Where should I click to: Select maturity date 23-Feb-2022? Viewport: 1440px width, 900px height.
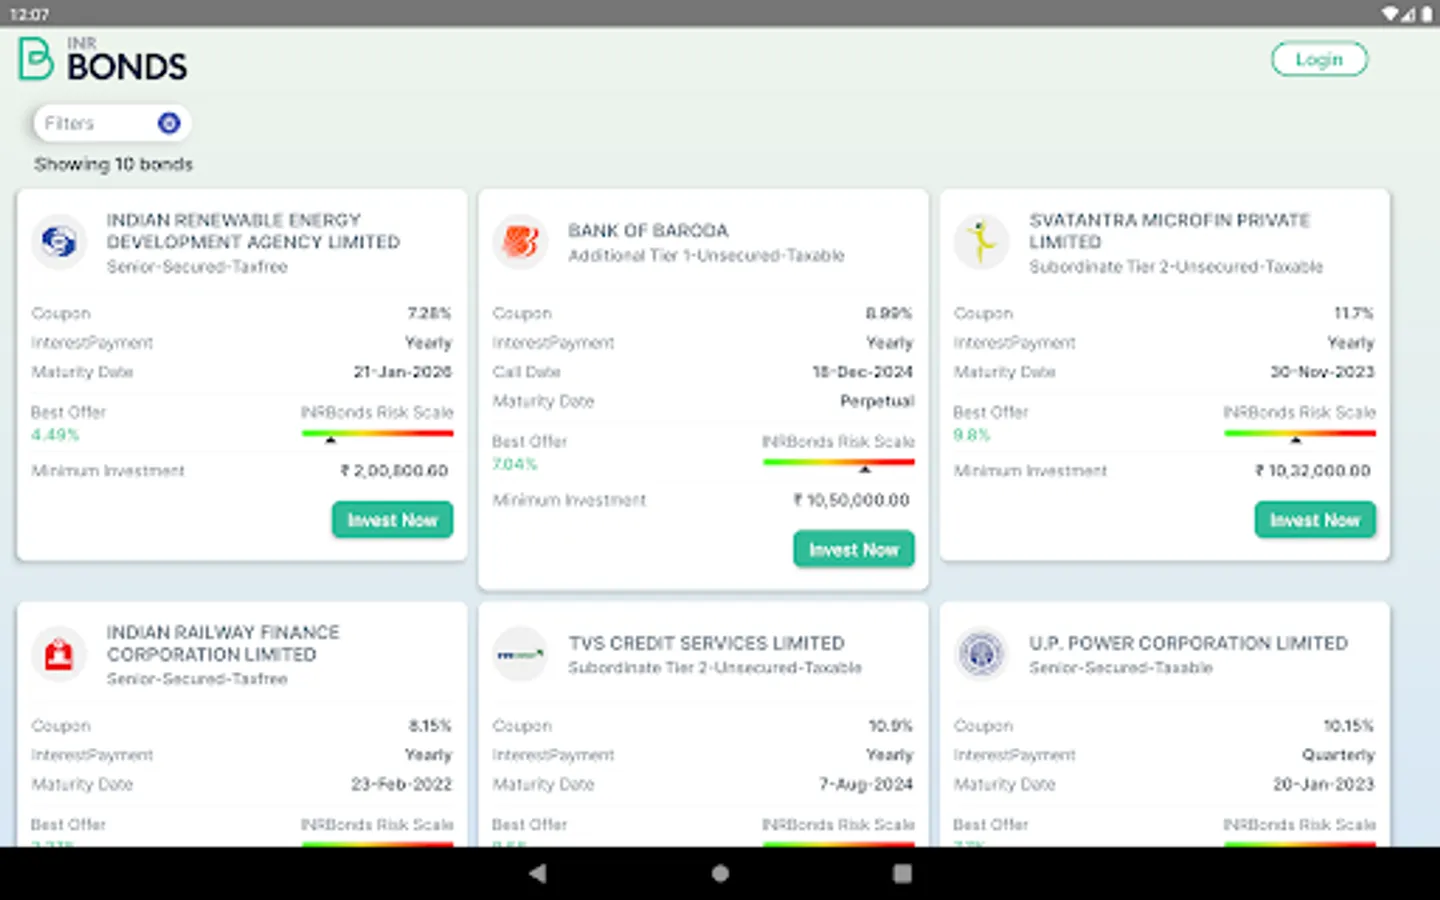[401, 784]
